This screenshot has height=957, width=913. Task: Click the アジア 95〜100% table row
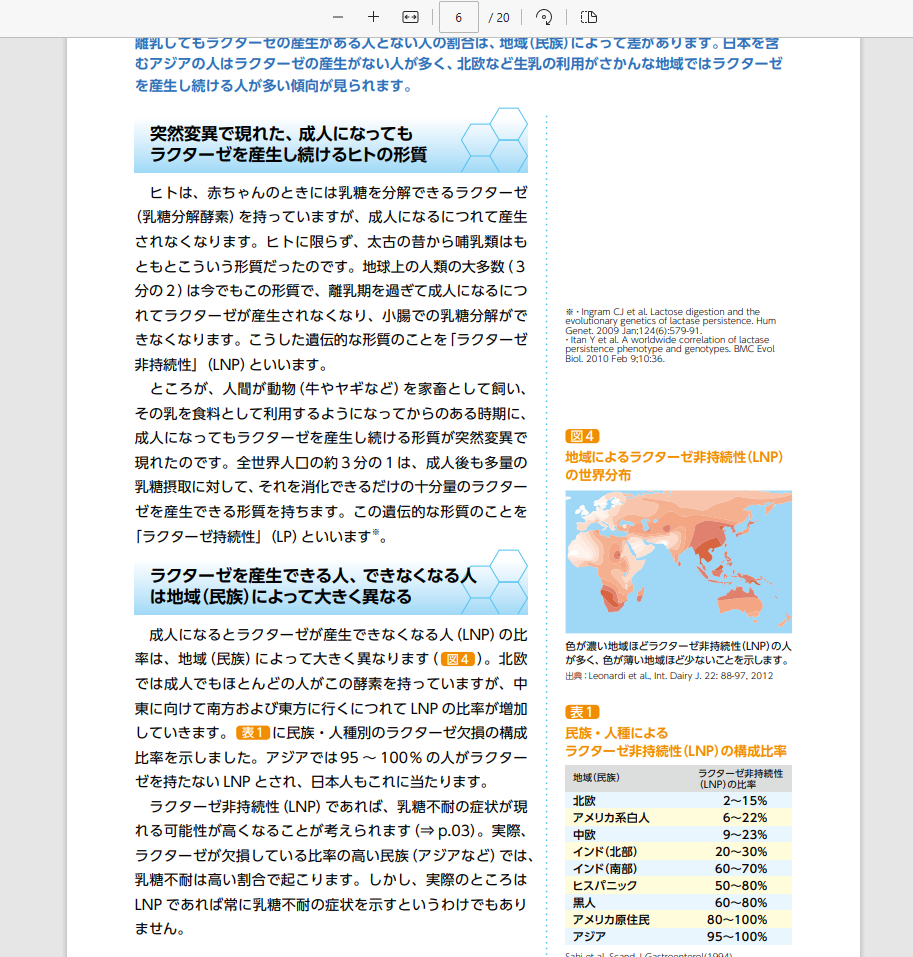(678, 937)
